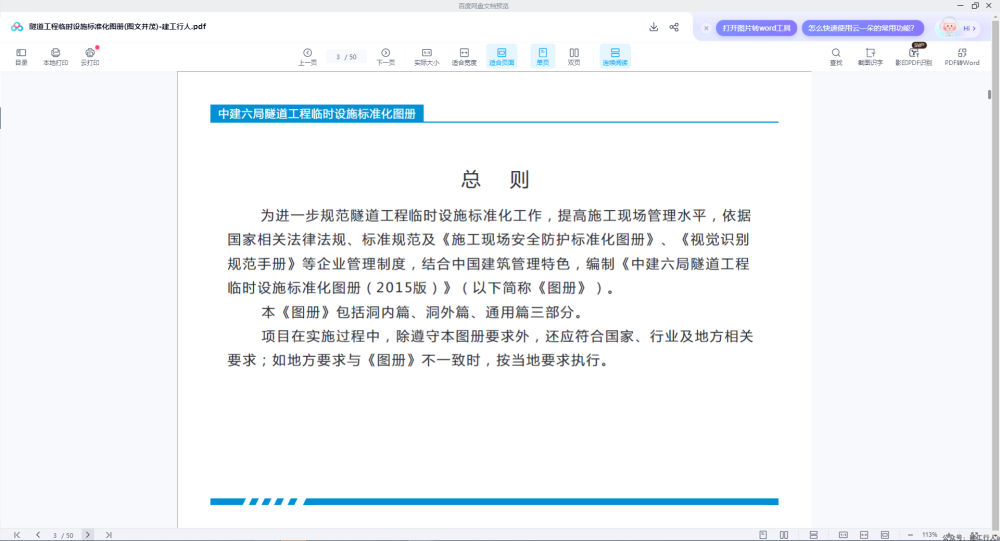The image size is (1000, 541).
Task: Jump to last page in status bar
Action: click(108, 535)
